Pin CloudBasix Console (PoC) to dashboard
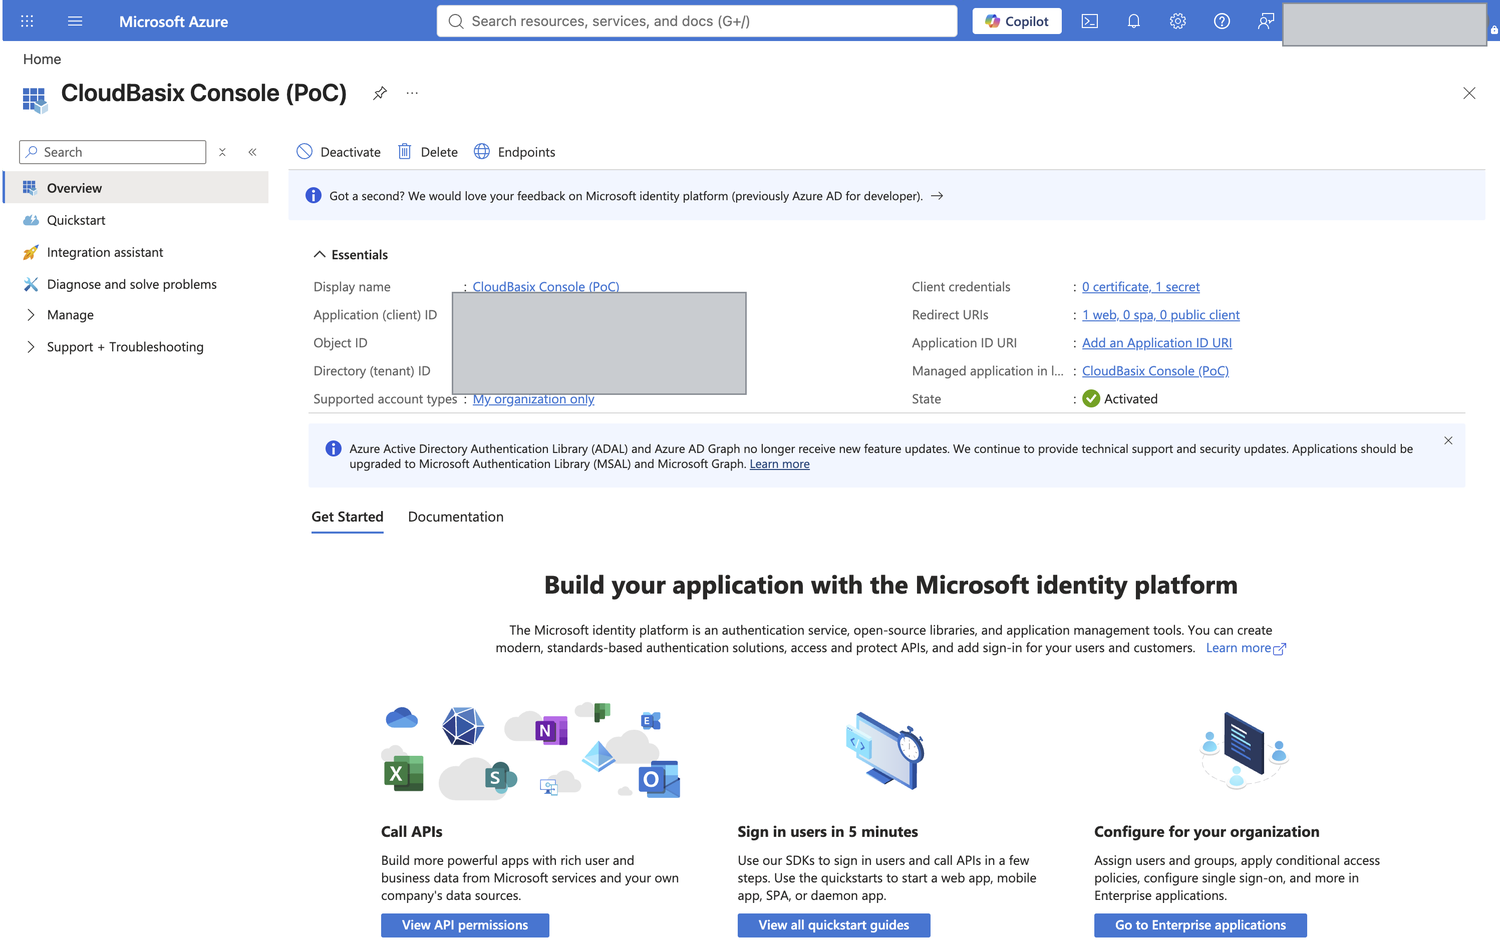 click(380, 93)
